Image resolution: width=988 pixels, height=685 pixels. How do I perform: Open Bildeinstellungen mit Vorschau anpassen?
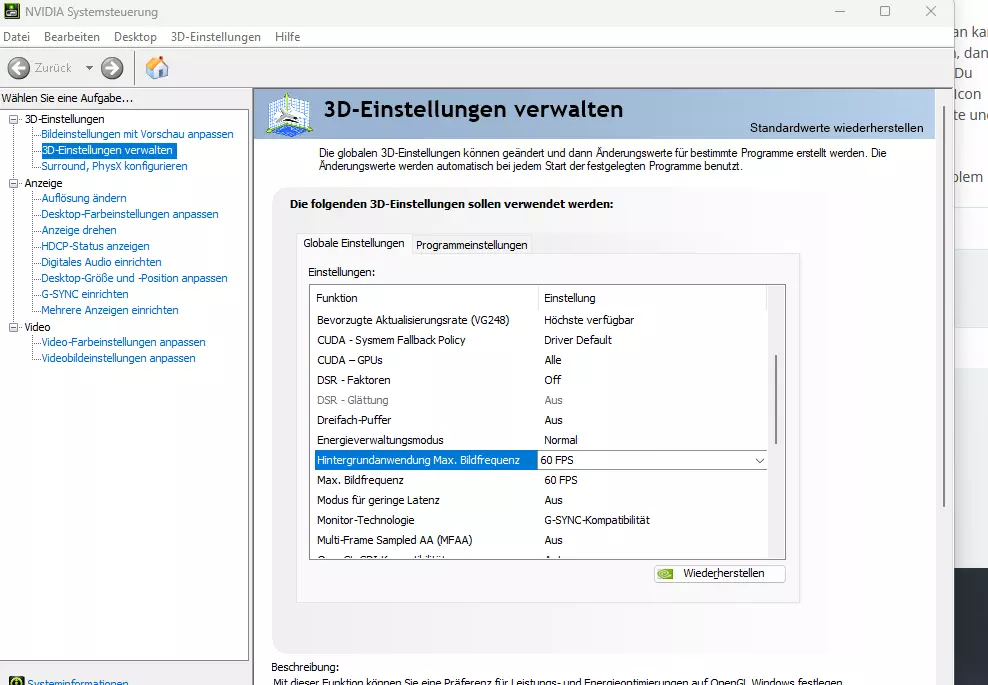[137, 134]
